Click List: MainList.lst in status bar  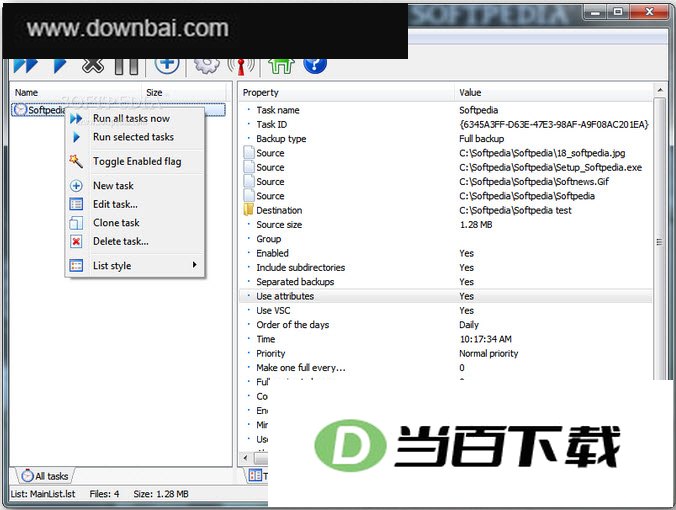click(x=43, y=494)
